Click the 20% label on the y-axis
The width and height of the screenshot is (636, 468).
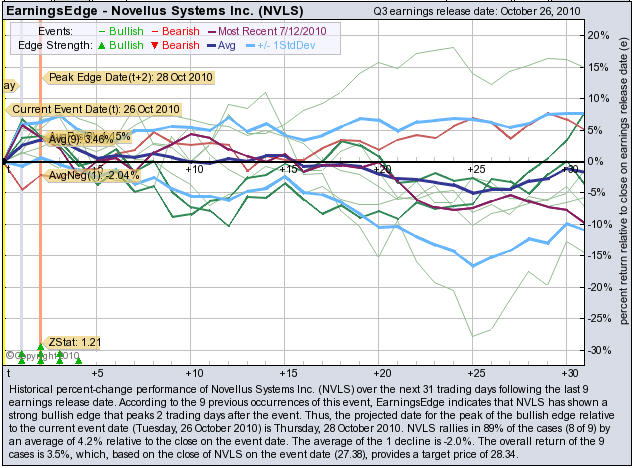pos(598,35)
